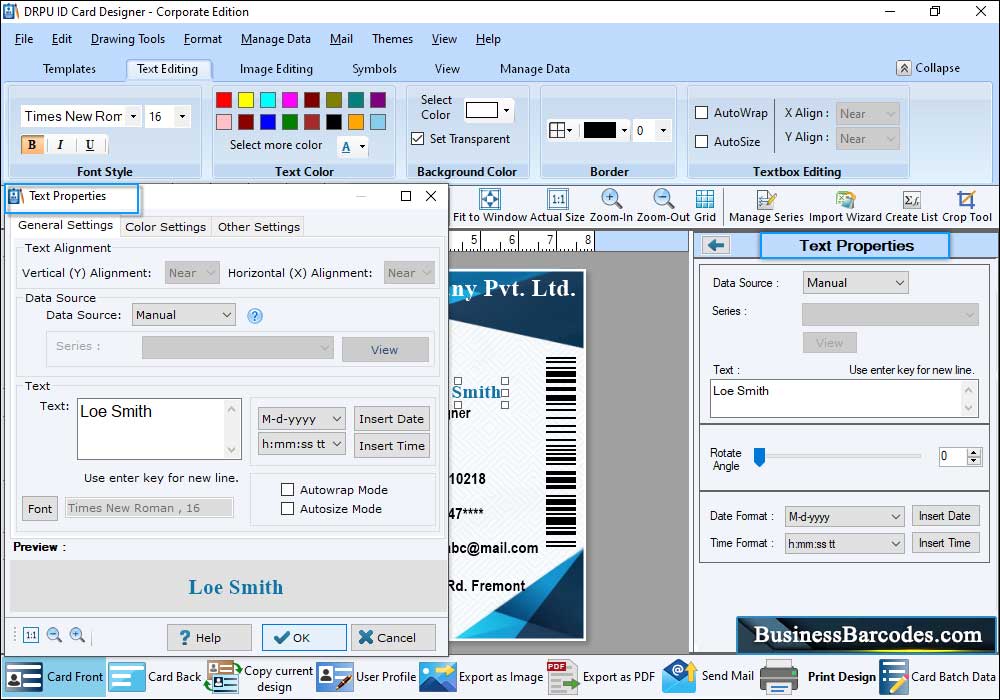
Task: Click back arrow in right Text Properties panel
Action: point(716,245)
